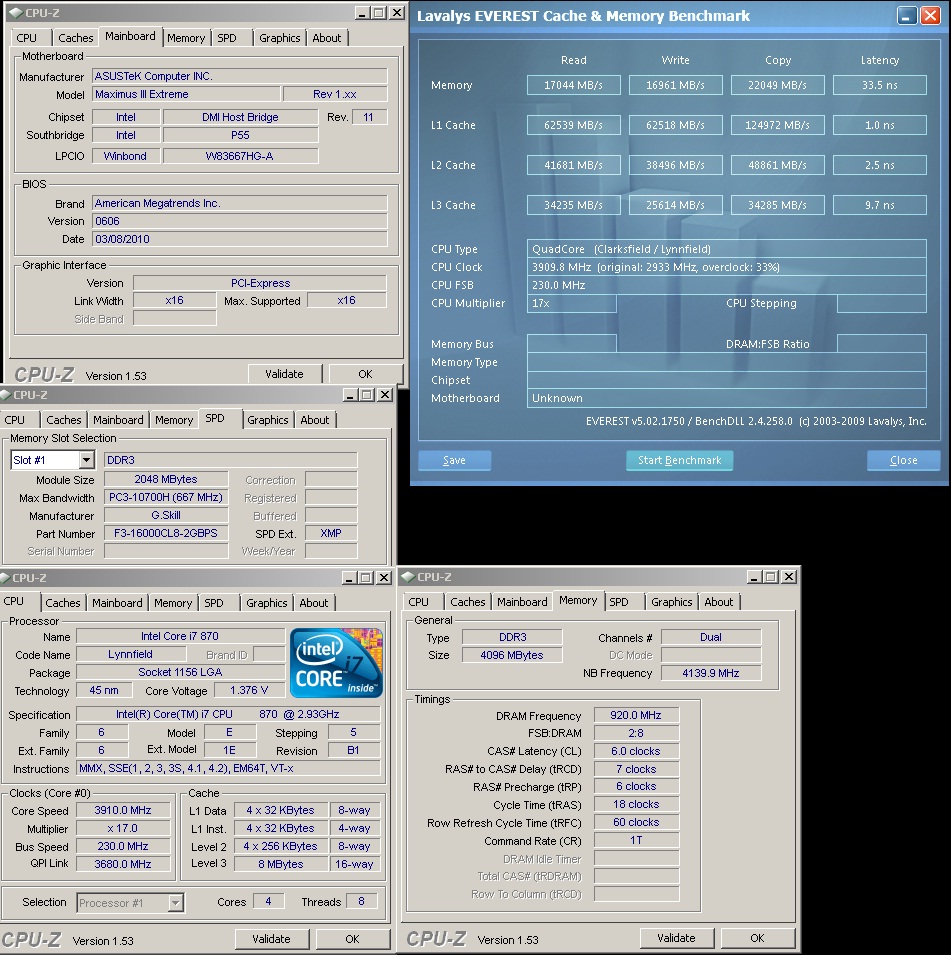Click the L3 Cache Write value 25614 MB/s
Image resolution: width=951 pixels, height=955 pixels.
coord(676,205)
